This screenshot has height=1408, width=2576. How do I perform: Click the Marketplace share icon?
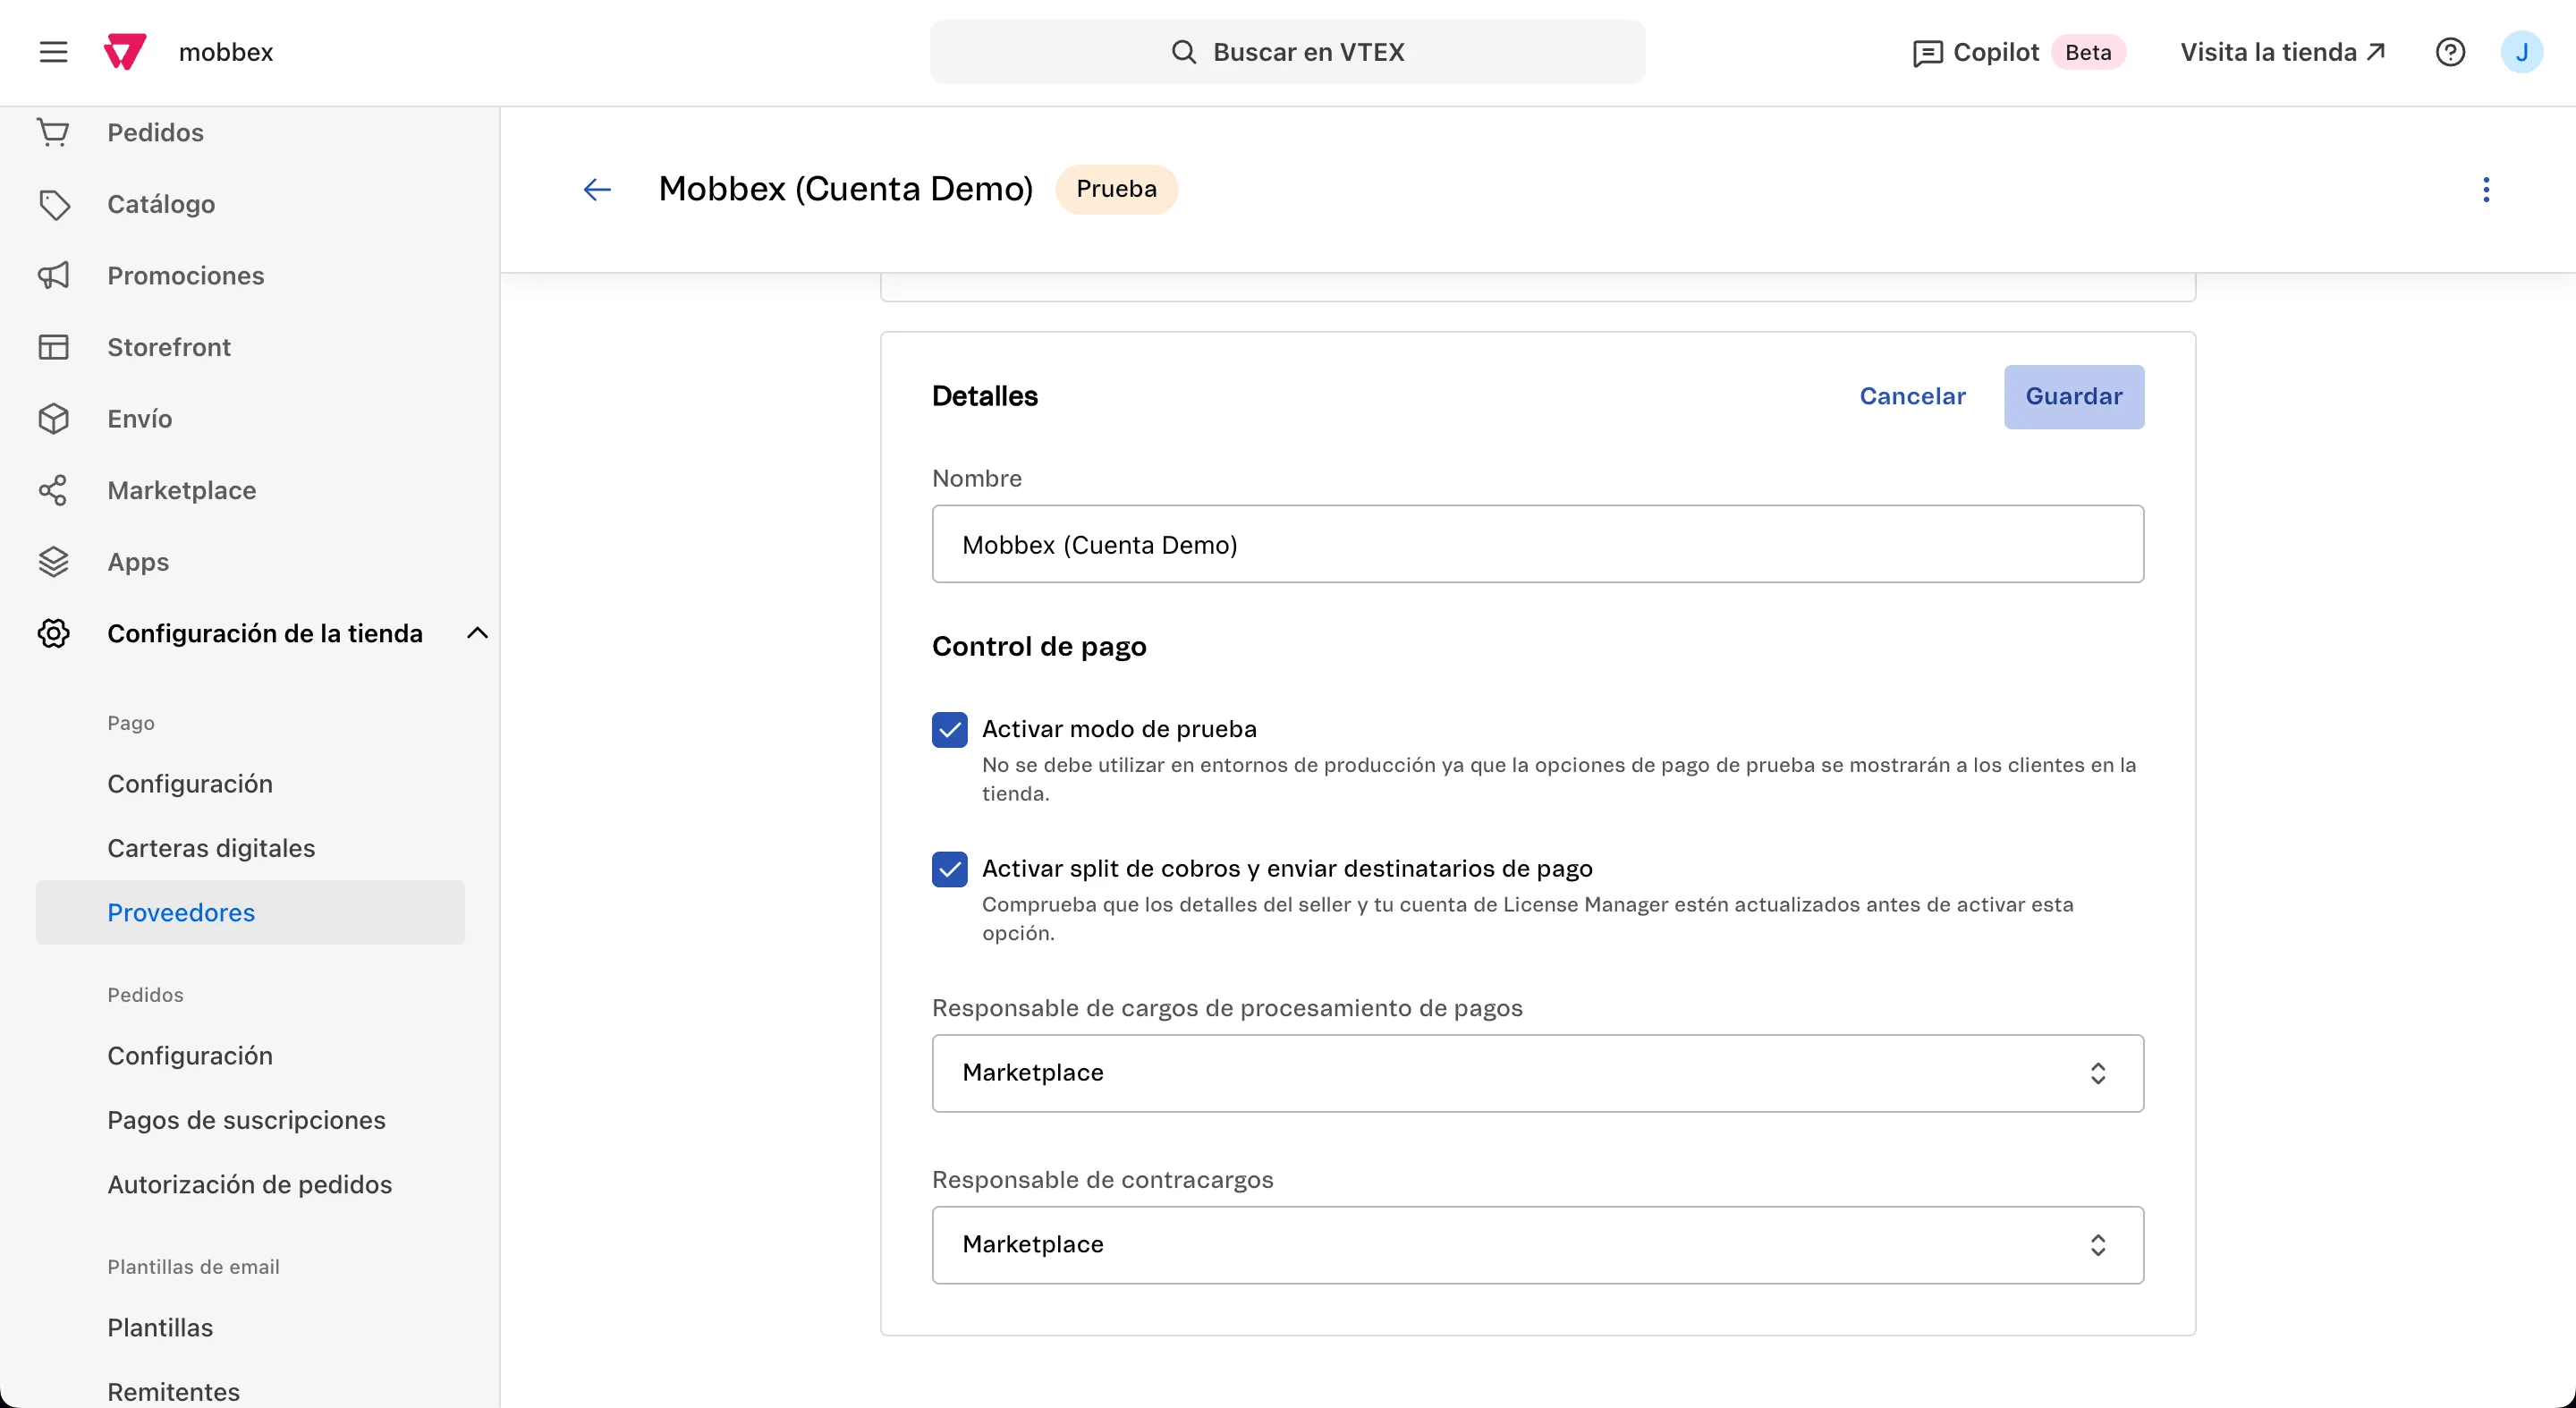[x=53, y=490]
